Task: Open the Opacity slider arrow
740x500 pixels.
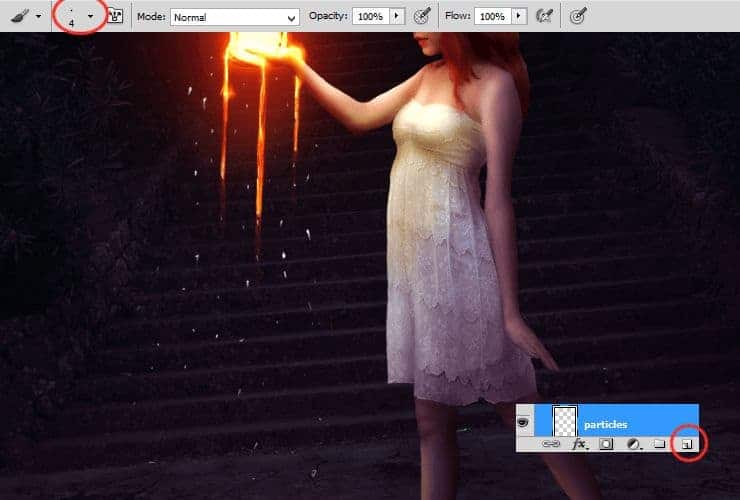Action: click(397, 17)
